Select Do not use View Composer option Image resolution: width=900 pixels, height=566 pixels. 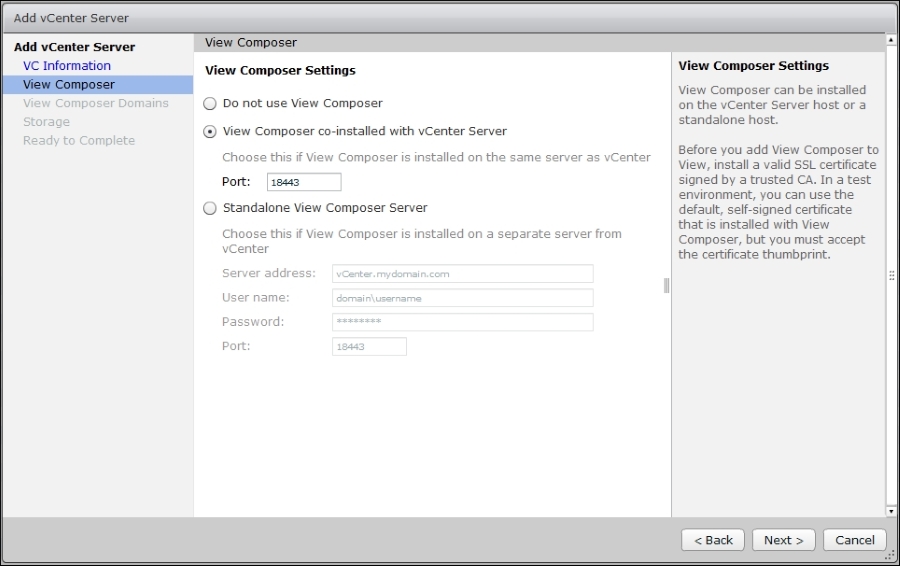[210, 103]
